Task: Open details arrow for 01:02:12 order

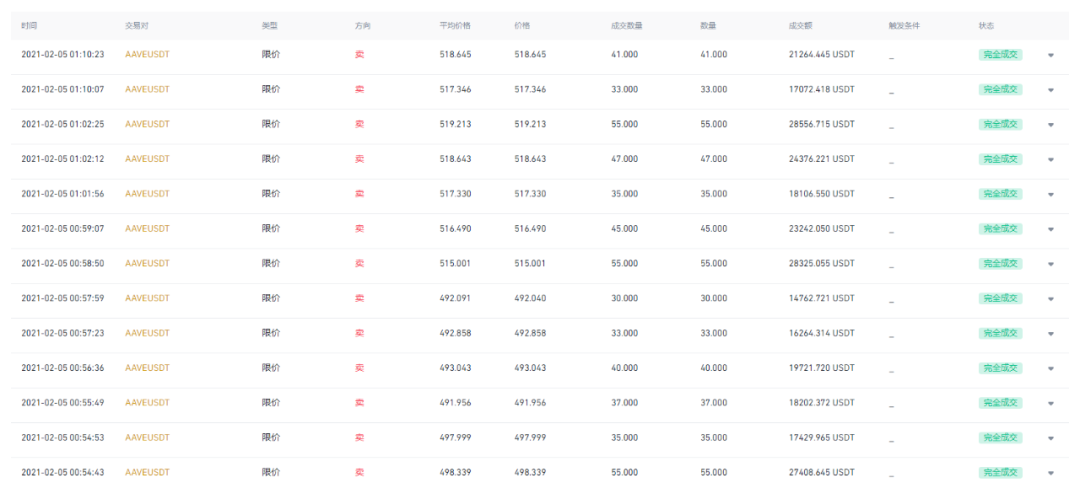Action: 1050,159
